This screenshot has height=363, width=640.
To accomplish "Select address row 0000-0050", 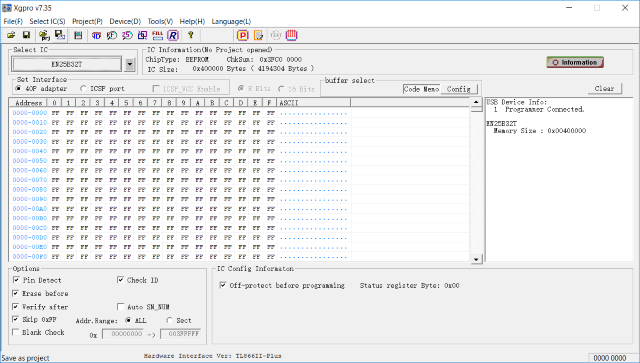I will click(30, 160).
